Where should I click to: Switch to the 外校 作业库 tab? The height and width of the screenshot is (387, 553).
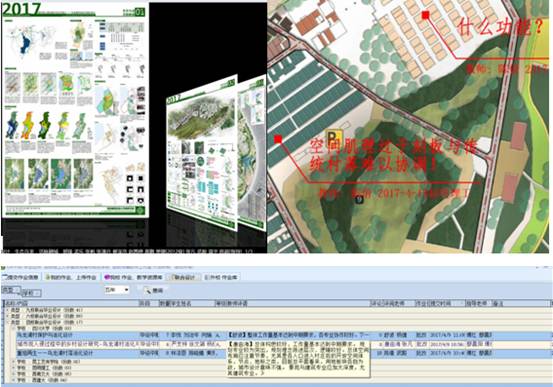click(x=221, y=277)
